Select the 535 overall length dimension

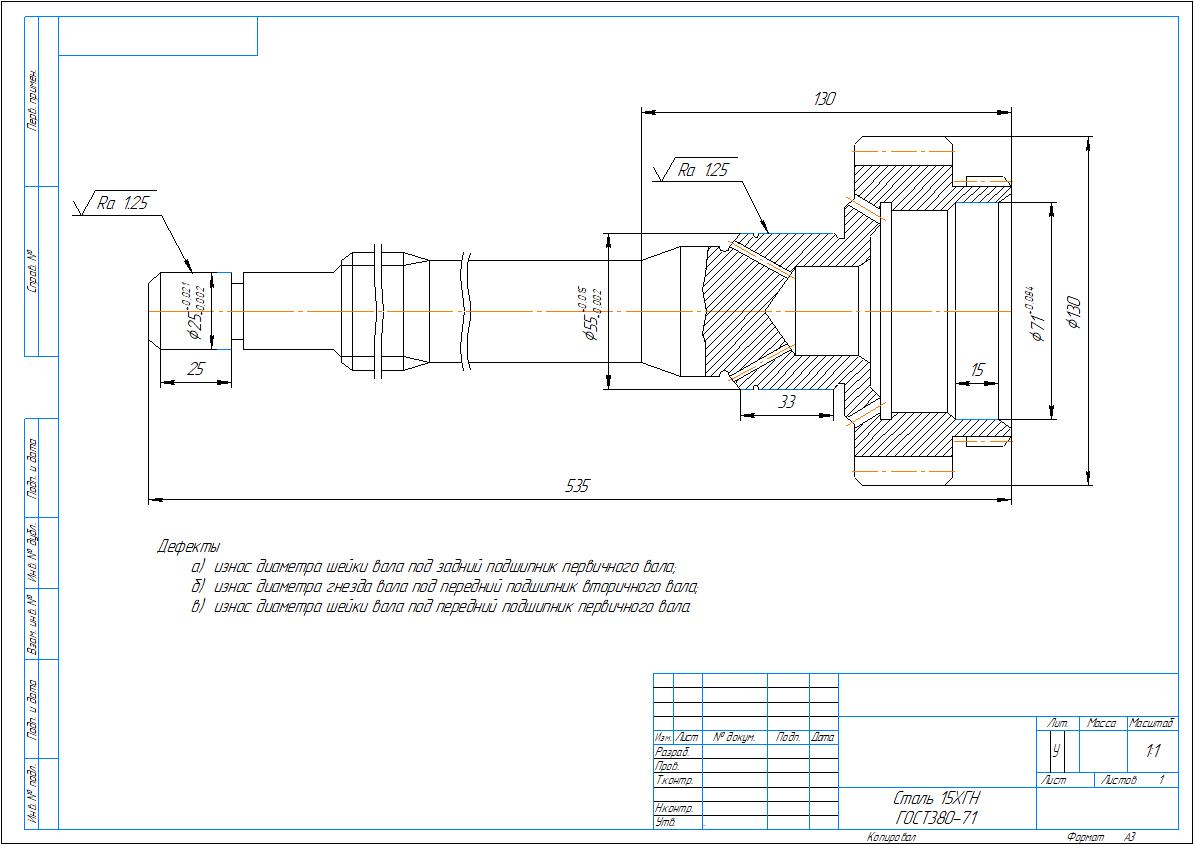pos(578,486)
